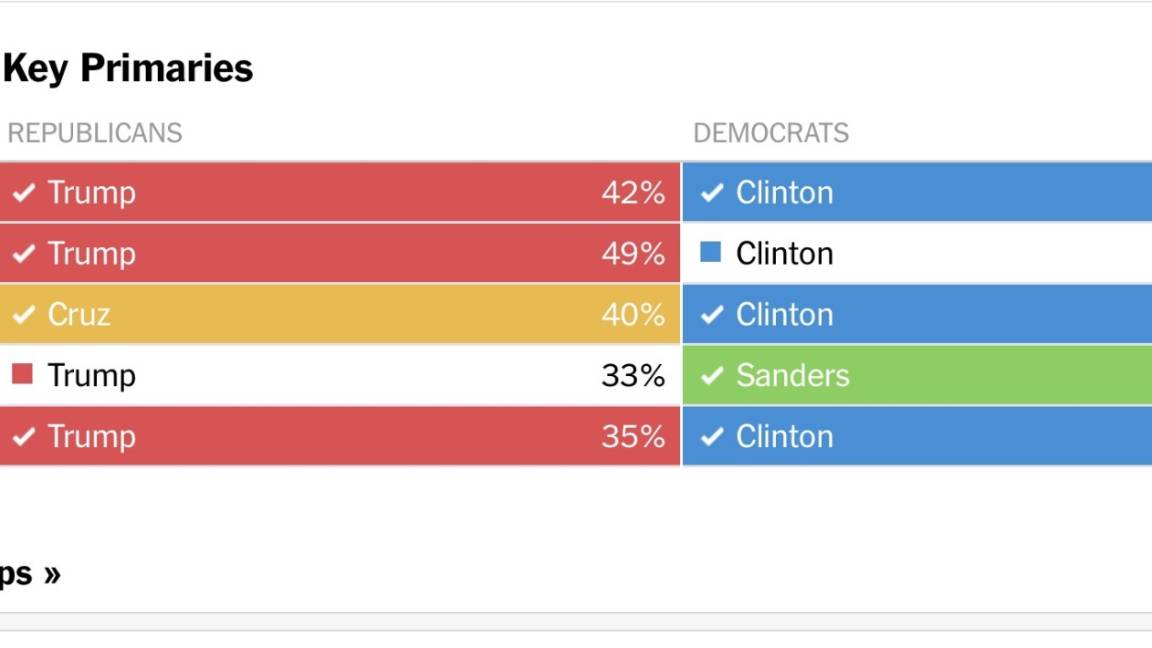Click the 49% result for Trump
Screen dimensions: 1152x648
(640, 253)
